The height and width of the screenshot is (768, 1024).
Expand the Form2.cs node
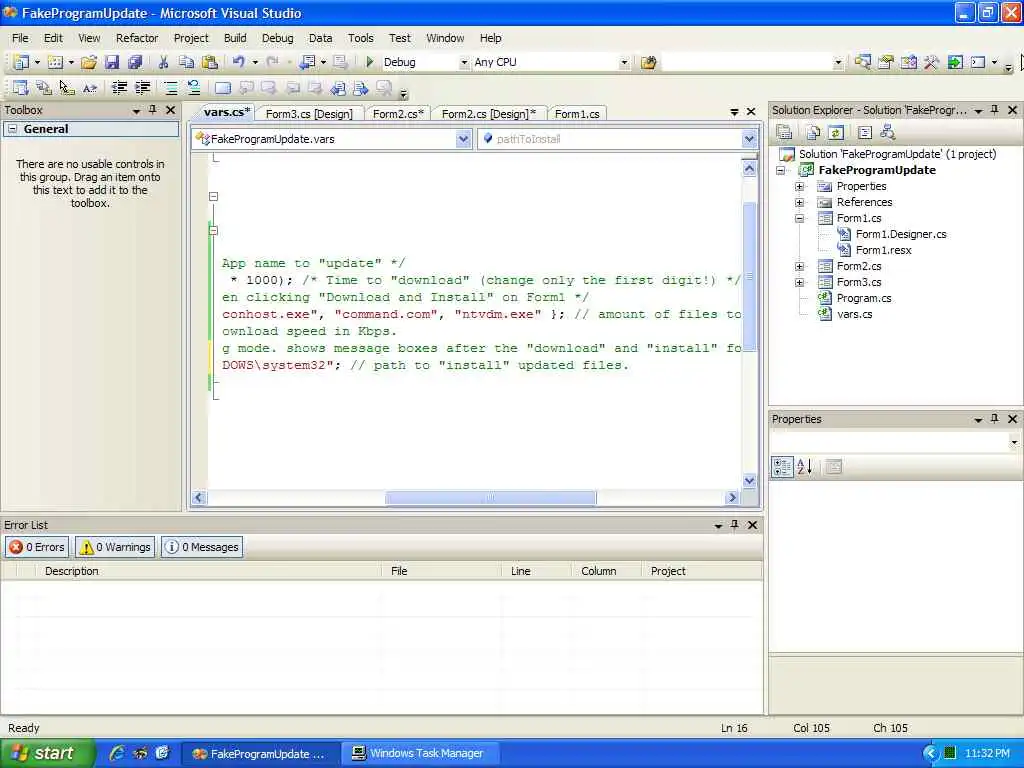799,266
